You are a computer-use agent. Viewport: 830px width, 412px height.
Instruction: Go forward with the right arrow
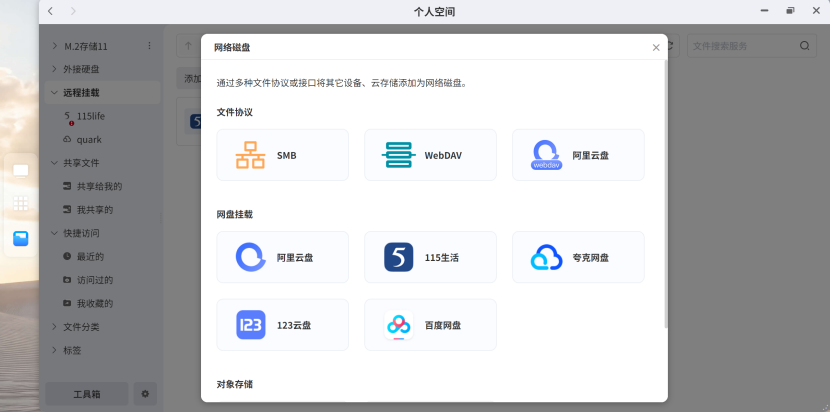point(73,11)
